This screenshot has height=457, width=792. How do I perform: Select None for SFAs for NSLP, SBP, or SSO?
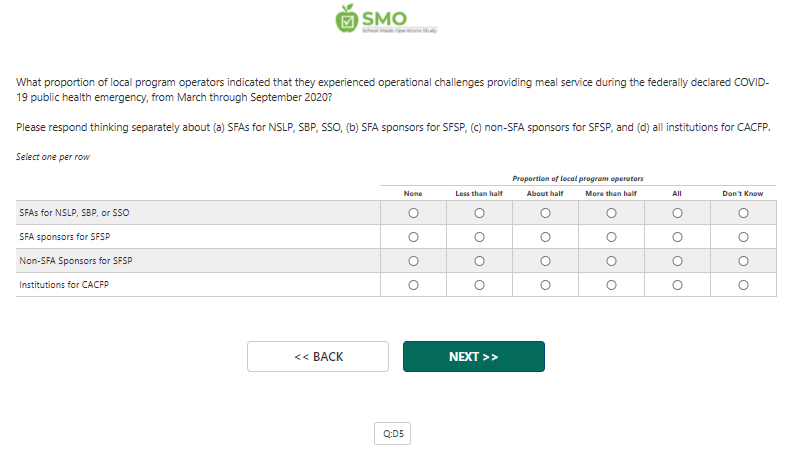(x=413, y=213)
